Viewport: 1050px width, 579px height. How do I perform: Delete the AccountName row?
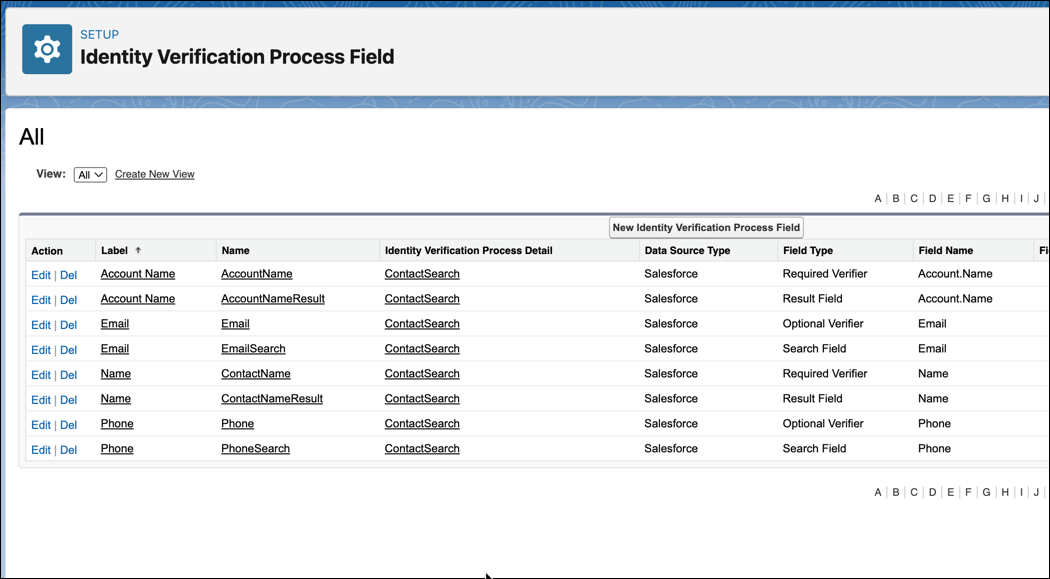(x=68, y=274)
